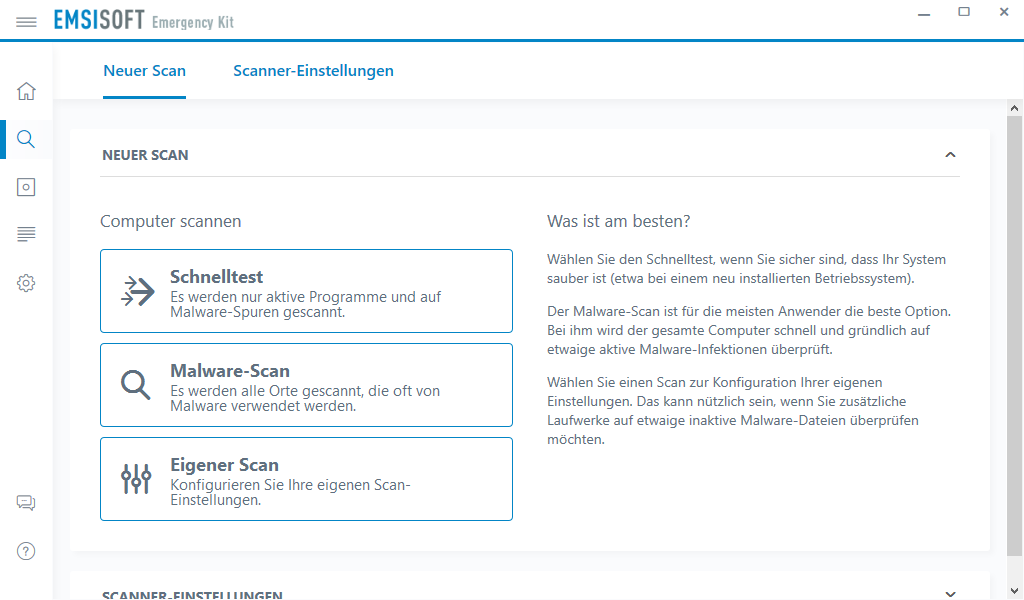Click the vertical scrollbar thumb
The width and height of the screenshot is (1024, 600).
point(1014,336)
